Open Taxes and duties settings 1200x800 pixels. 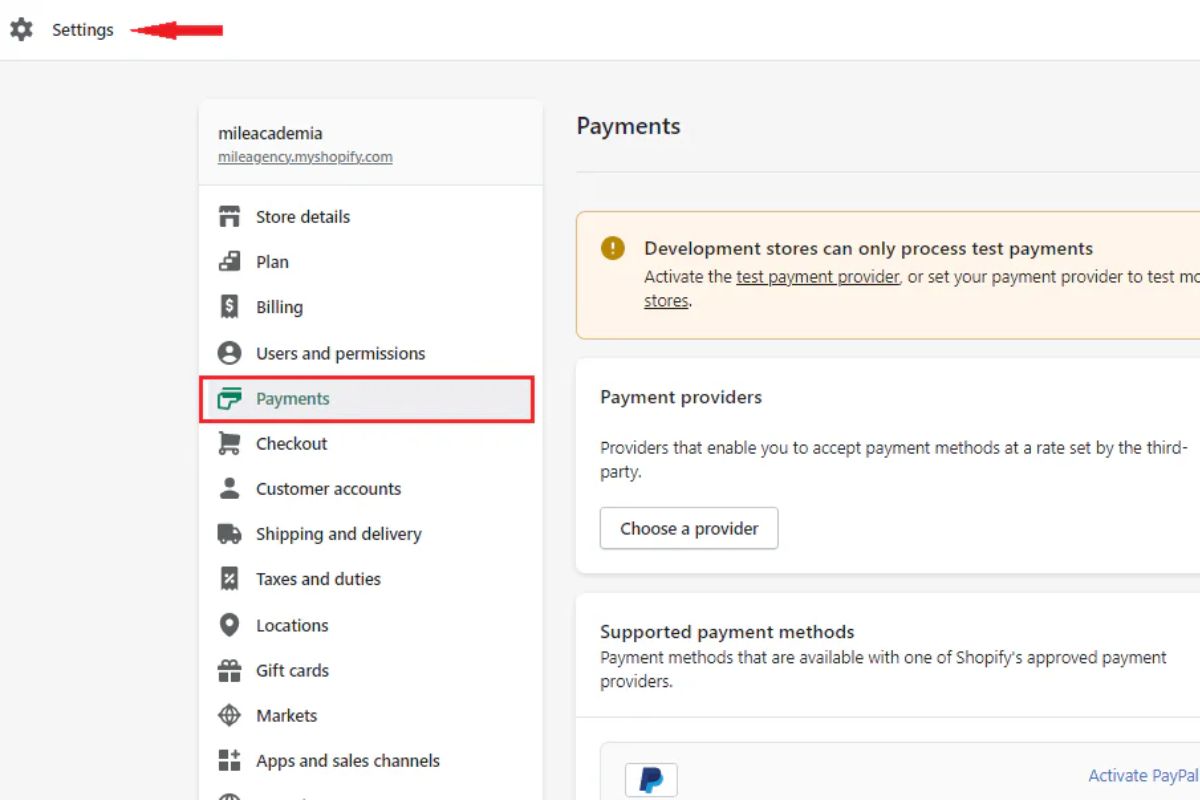tap(318, 579)
